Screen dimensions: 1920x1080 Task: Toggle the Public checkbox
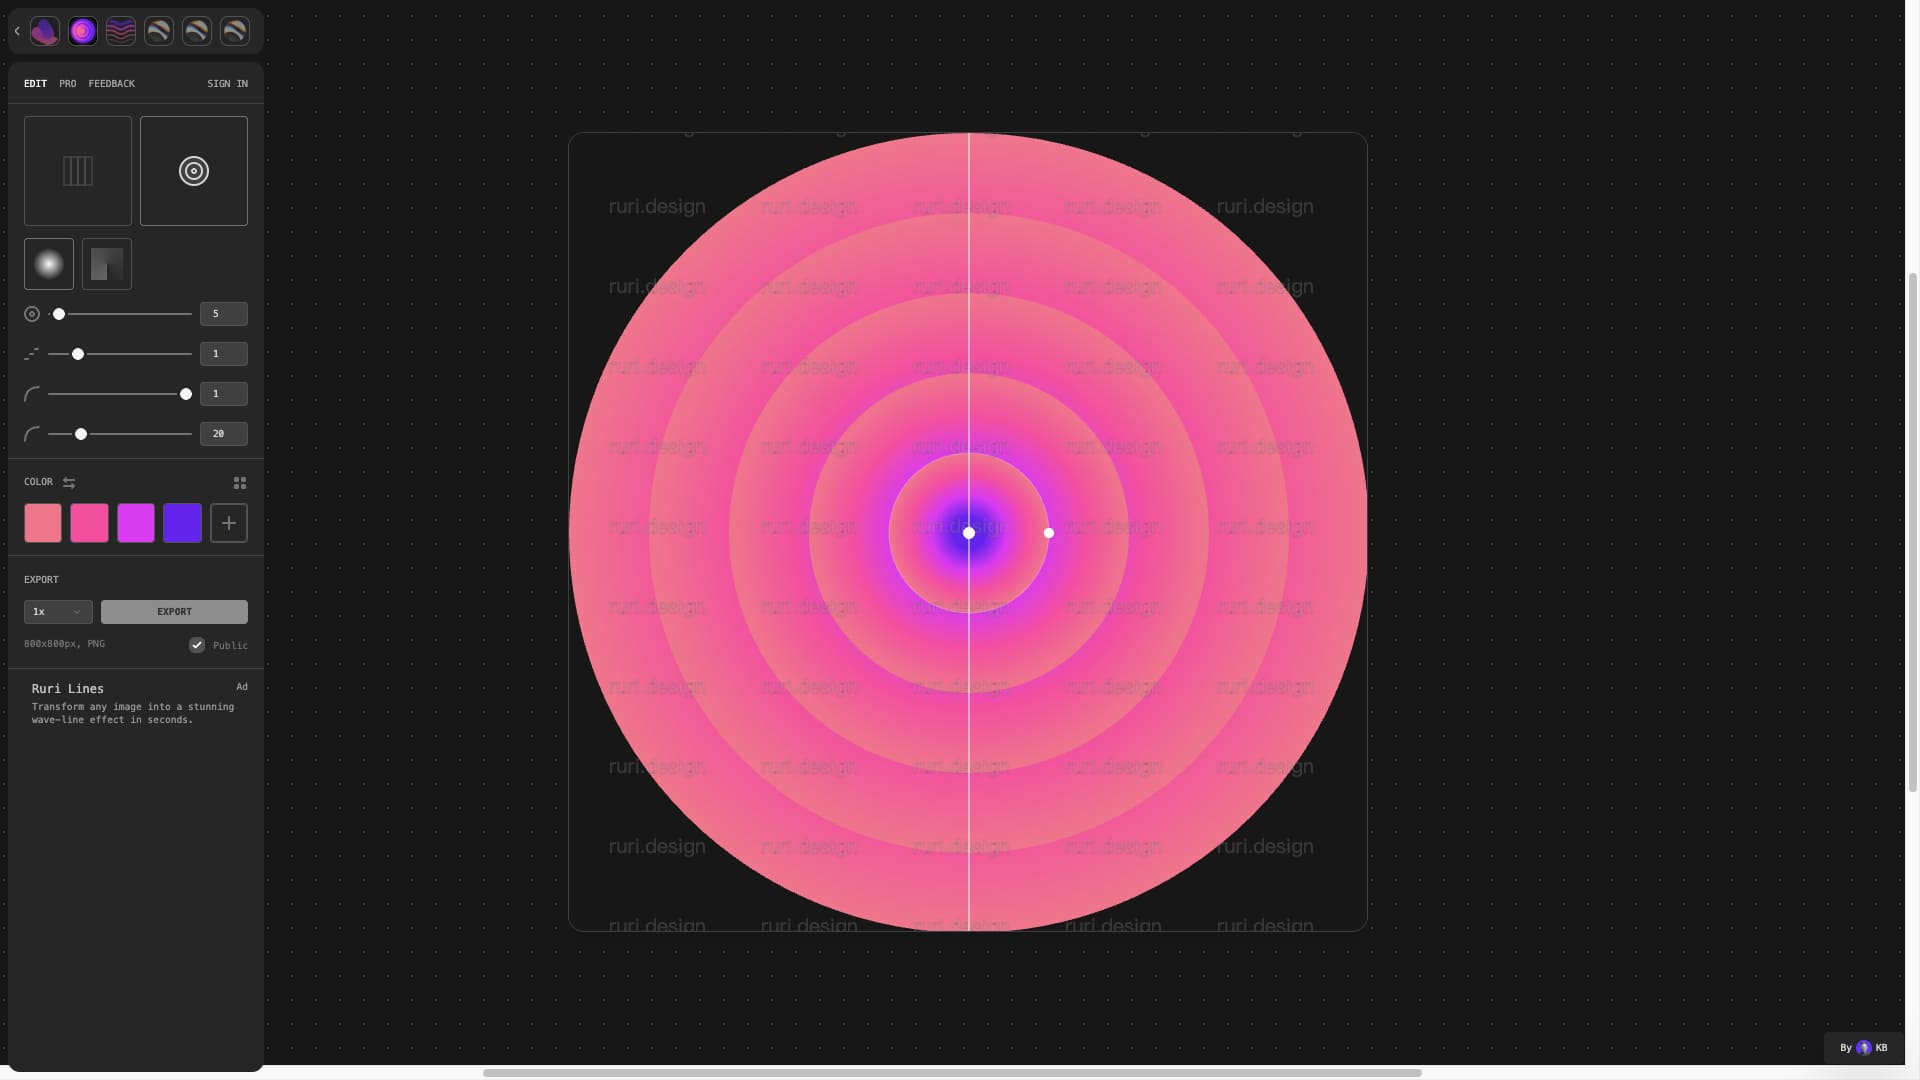(197, 645)
